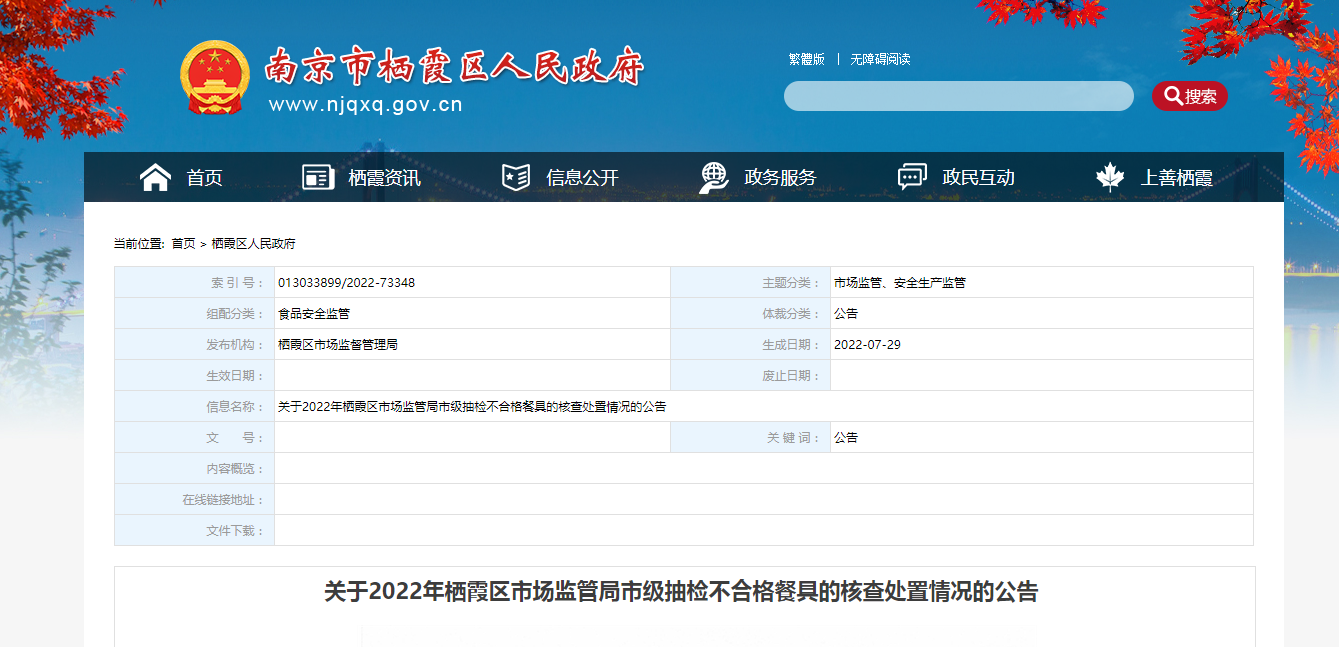1339x647 pixels.
Task: Click 栖霞区人民政府 breadcrumb link
Action: [x=253, y=243]
